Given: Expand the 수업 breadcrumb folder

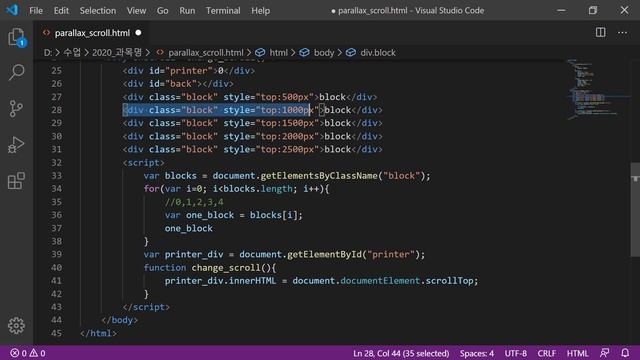Looking at the screenshot, I should pyautogui.click(x=72, y=53).
